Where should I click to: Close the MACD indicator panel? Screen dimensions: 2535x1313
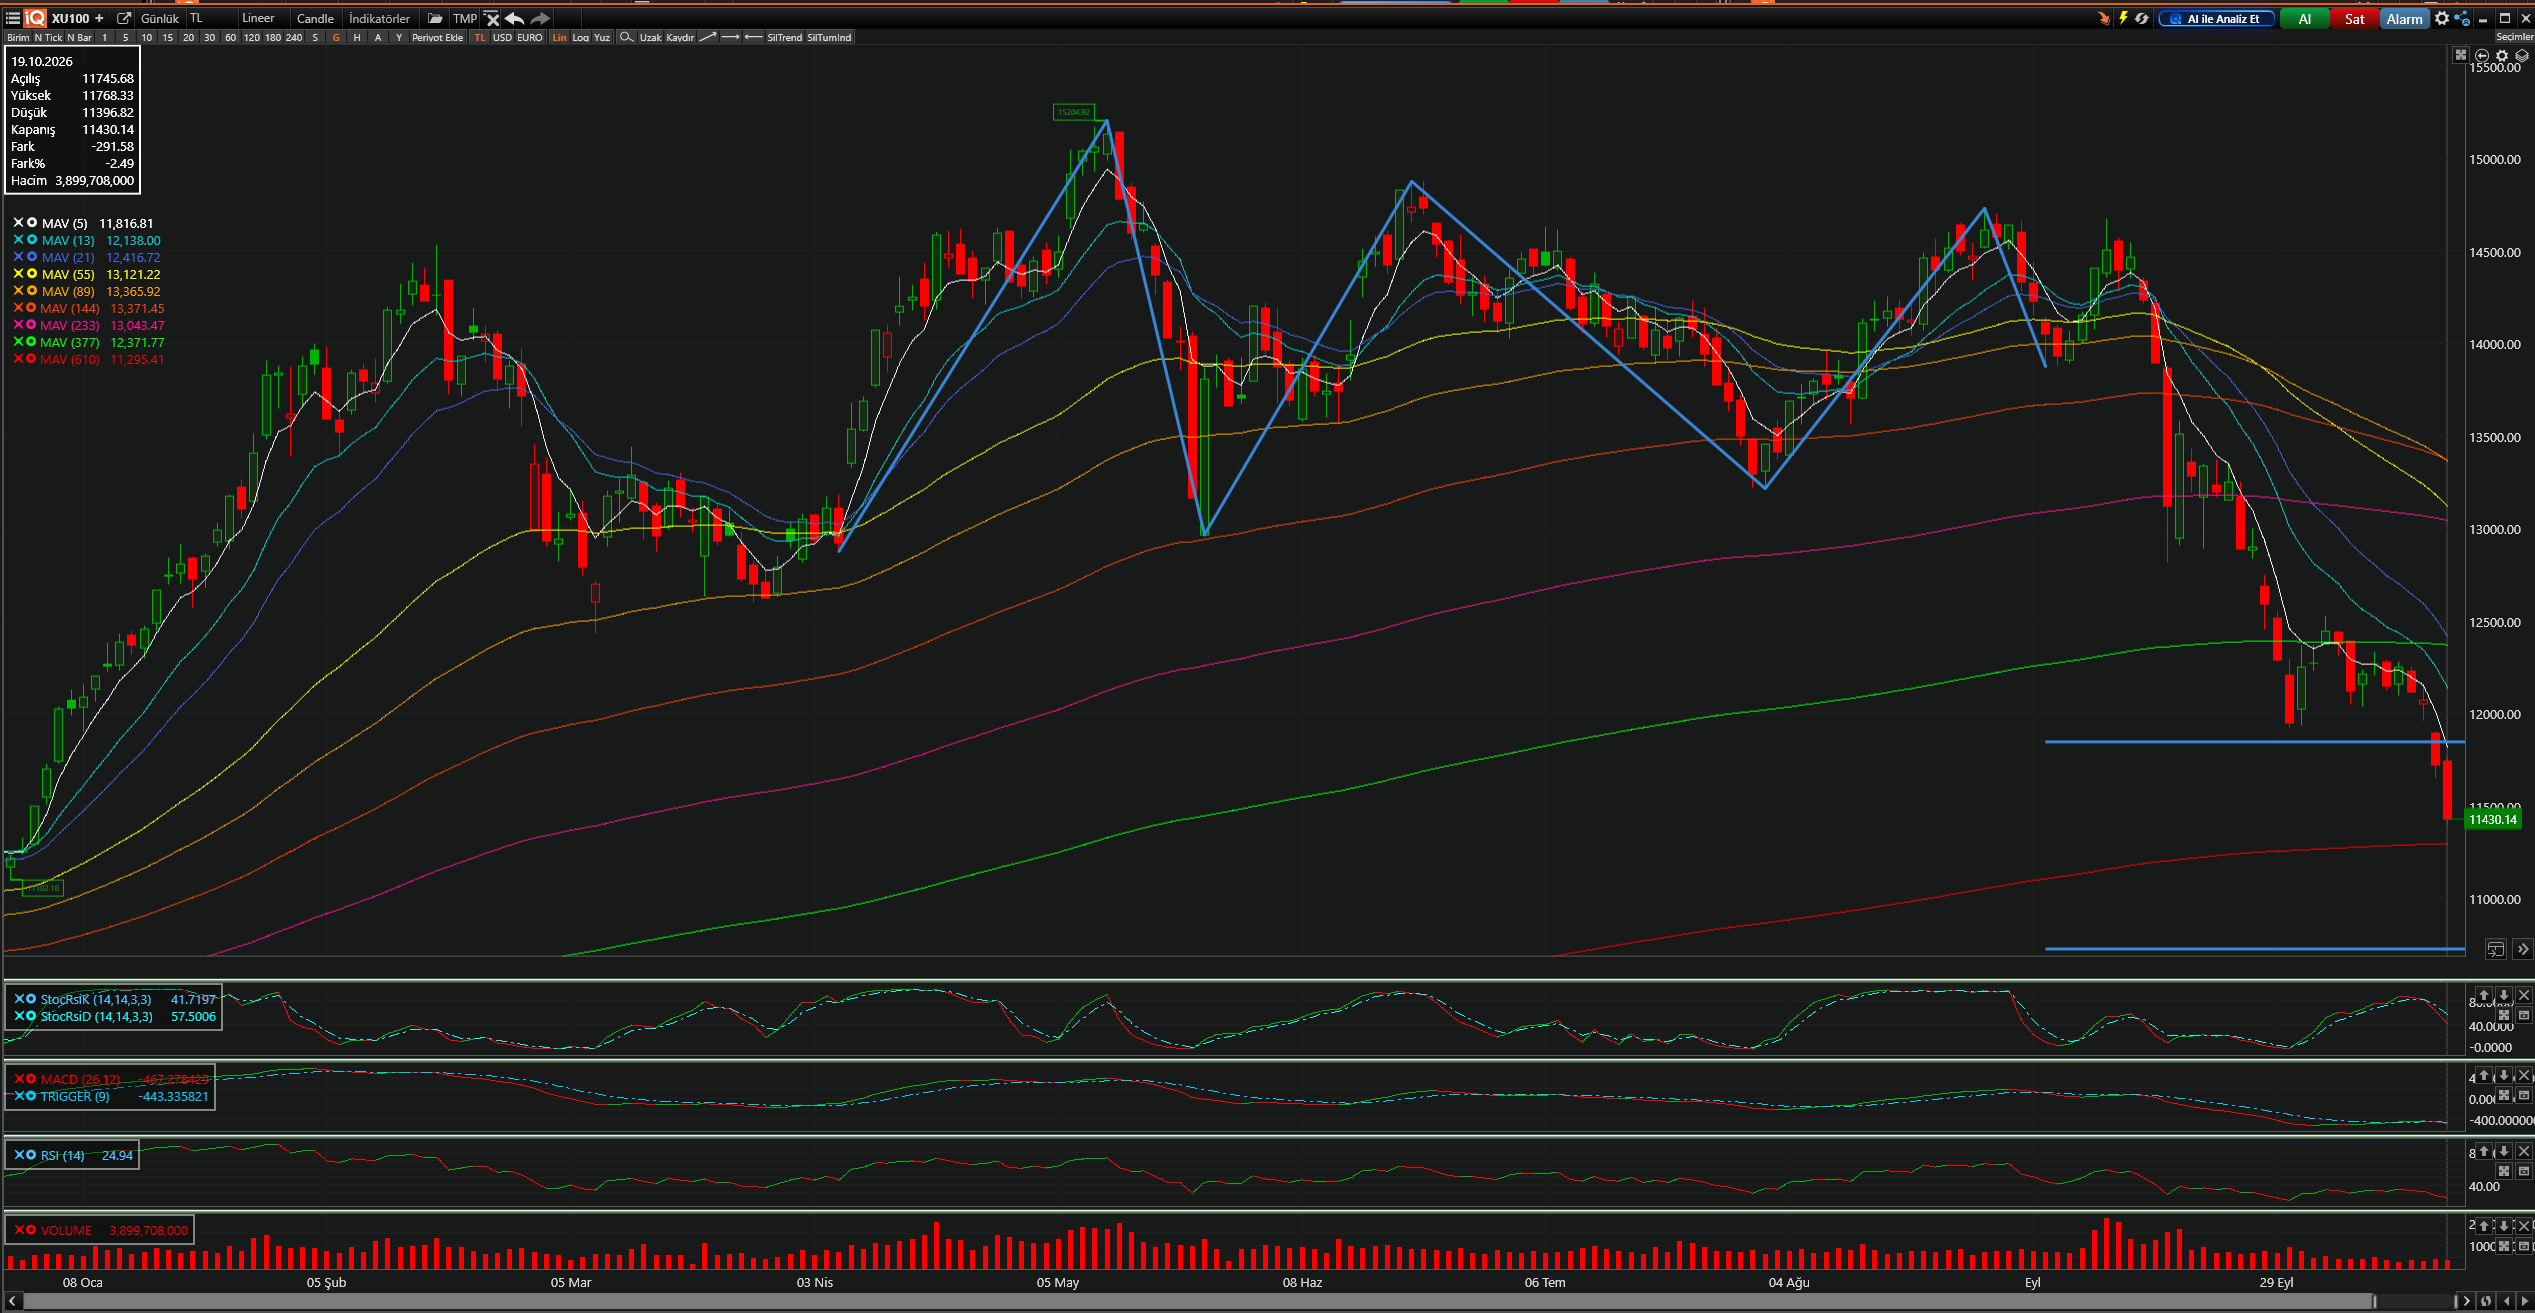tap(2524, 1075)
